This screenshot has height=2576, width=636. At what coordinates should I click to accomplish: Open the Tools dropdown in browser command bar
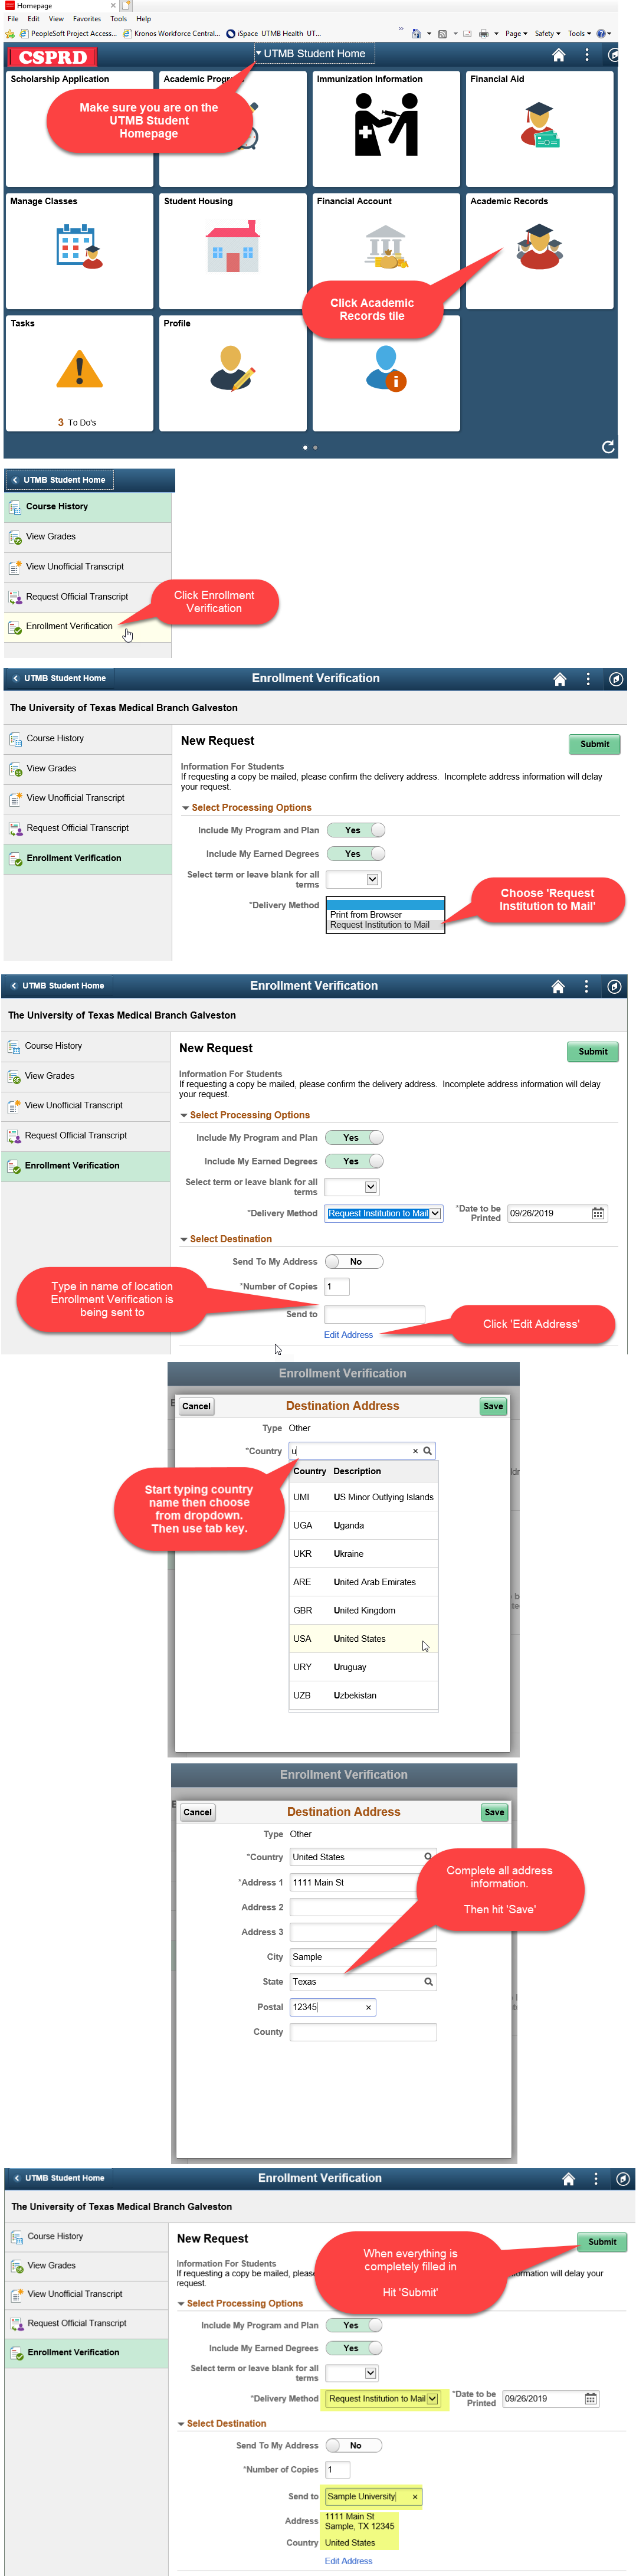tap(580, 33)
